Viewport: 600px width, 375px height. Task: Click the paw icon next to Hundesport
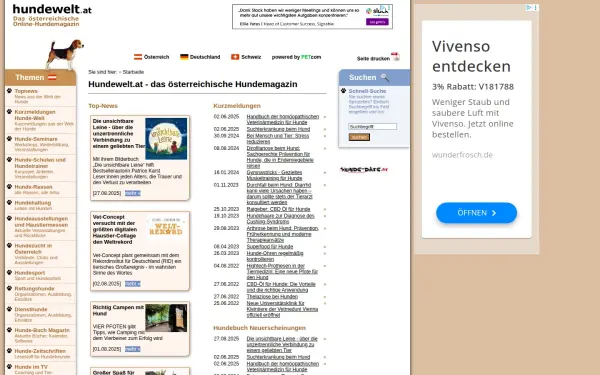[x=9, y=272]
